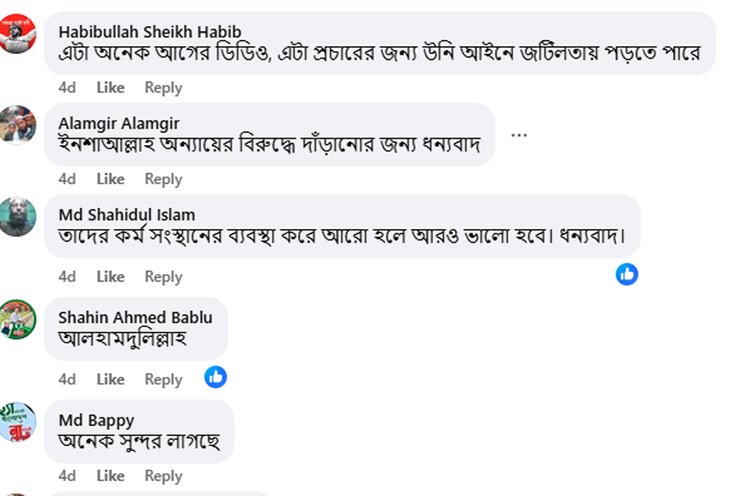Click the 4d timestamp on Md Bappy's comment
The image size is (750, 496).
point(67,476)
